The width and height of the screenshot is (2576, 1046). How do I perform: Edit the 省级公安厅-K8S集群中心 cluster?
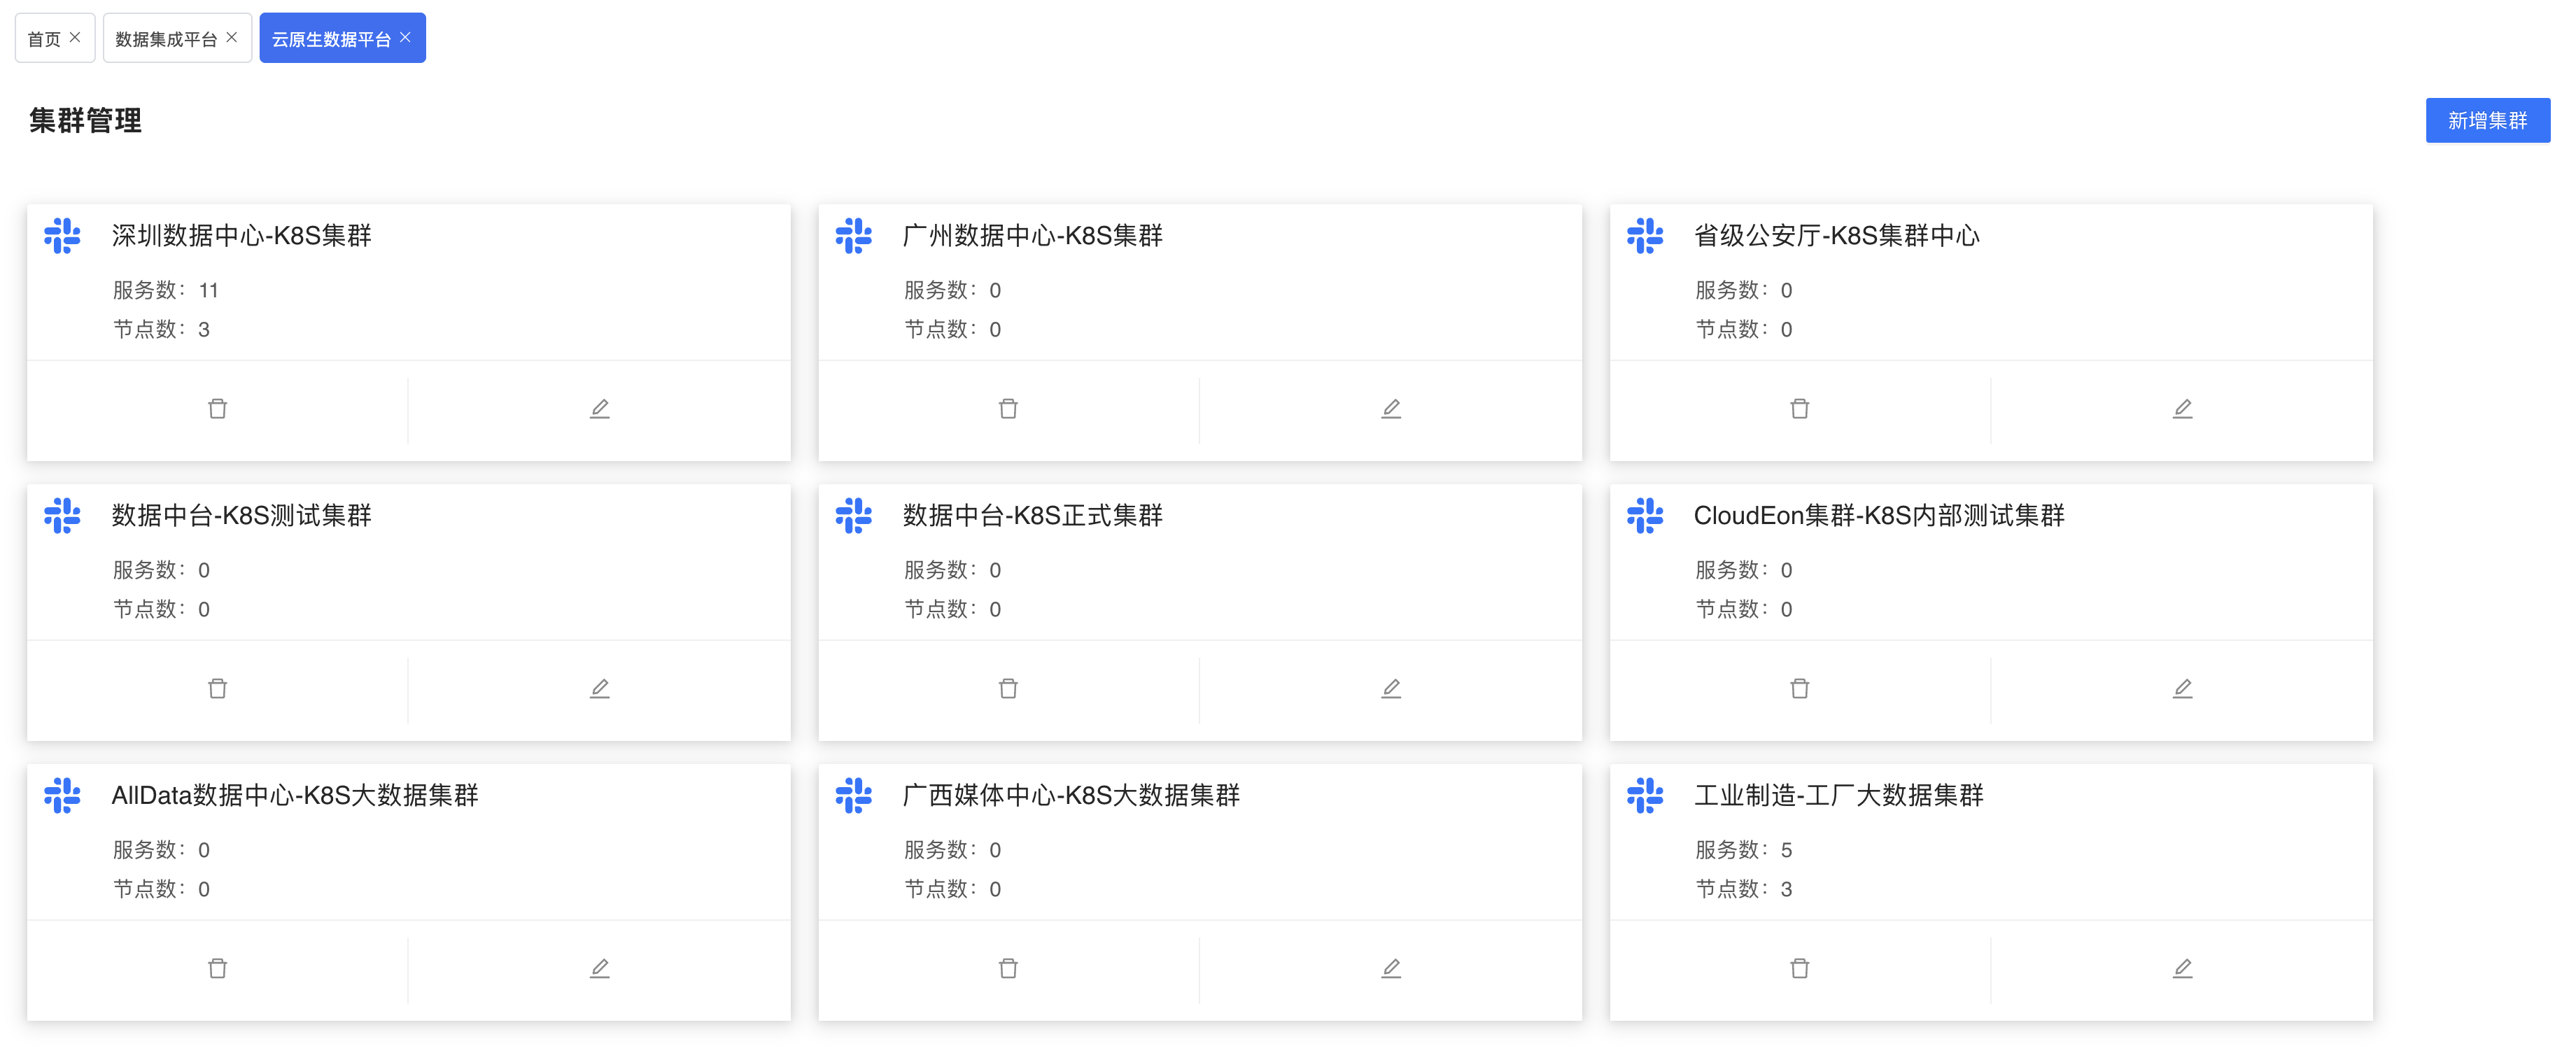(x=2182, y=408)
